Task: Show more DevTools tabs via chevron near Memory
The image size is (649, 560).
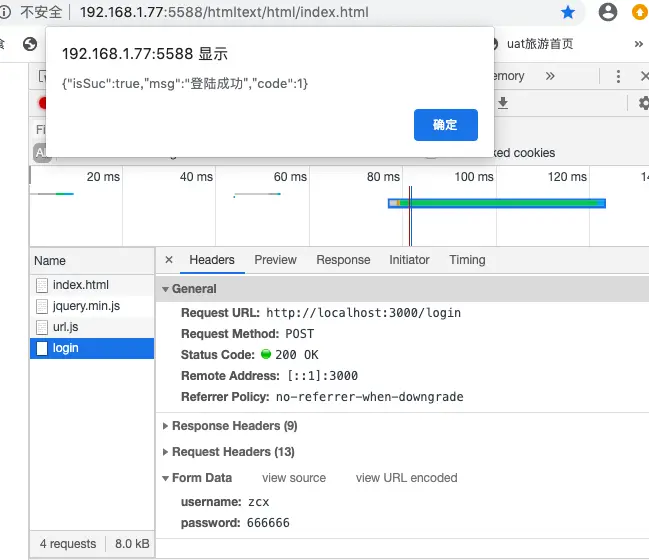Action: [550, 76]
